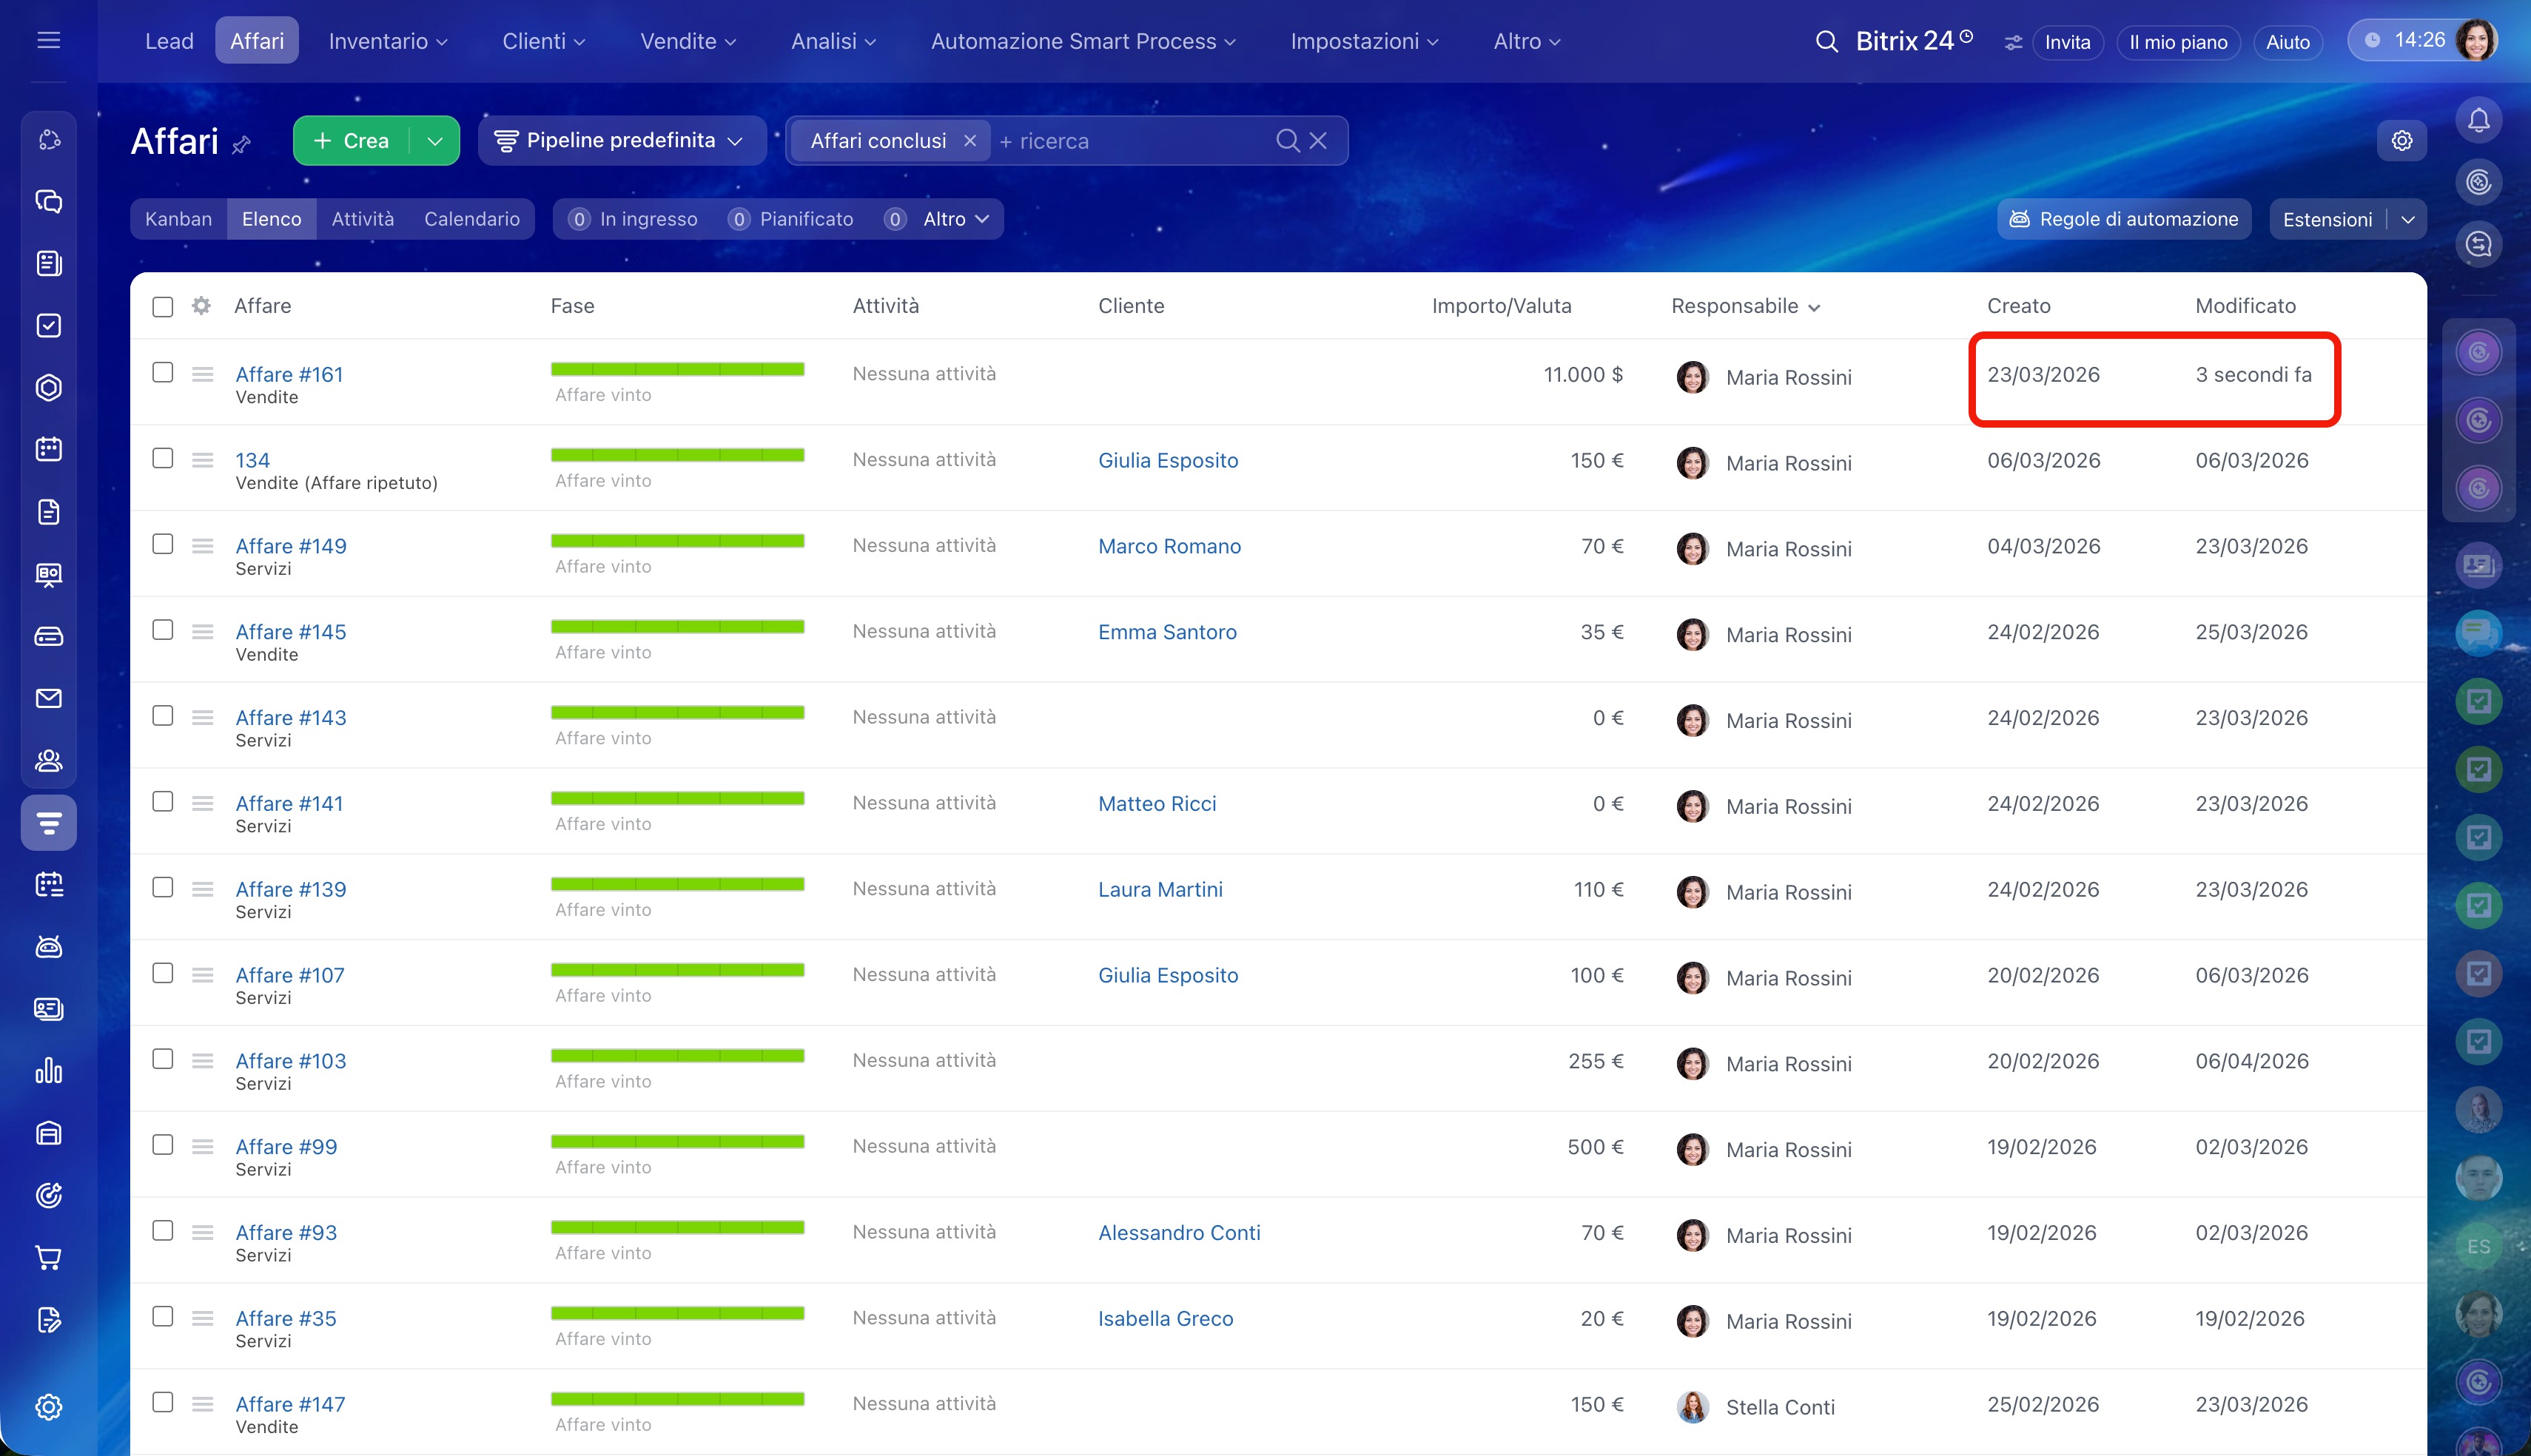This screenshot has height=1456, width=2531.
Task: Switch to the Kanban view tab
Action: point(178,219)
